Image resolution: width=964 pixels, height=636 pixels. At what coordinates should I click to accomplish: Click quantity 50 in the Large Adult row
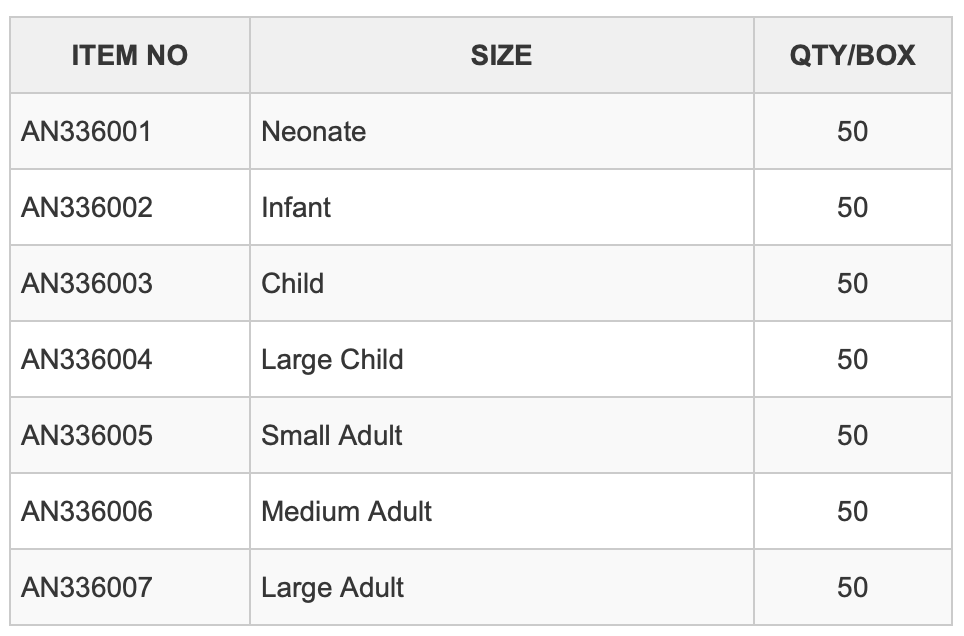[x=853, y=587]
